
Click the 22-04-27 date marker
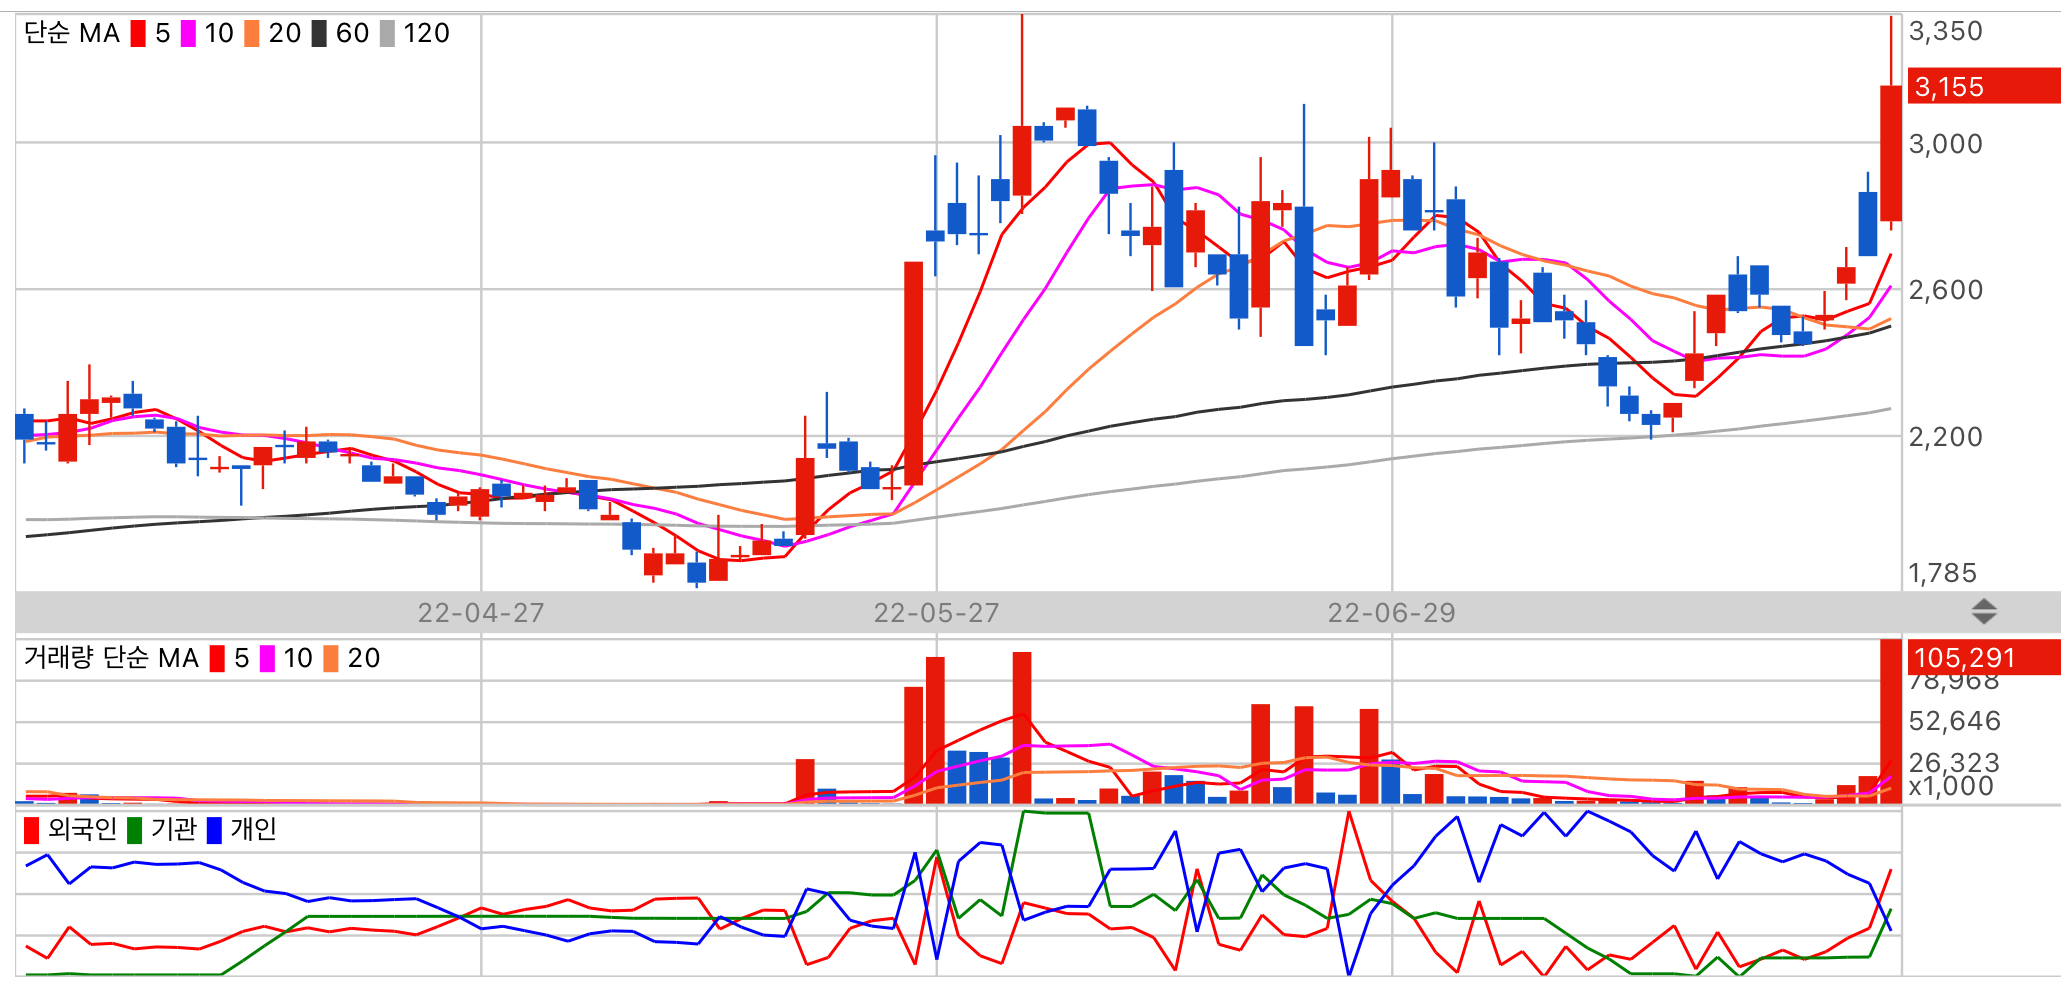point(481,613)
